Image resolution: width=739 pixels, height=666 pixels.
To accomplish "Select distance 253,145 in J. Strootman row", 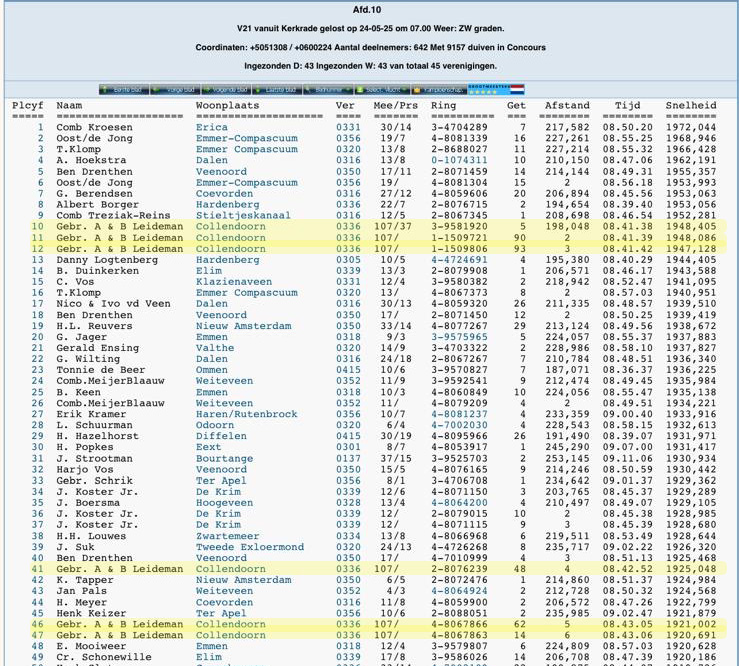I will [567, 459].
